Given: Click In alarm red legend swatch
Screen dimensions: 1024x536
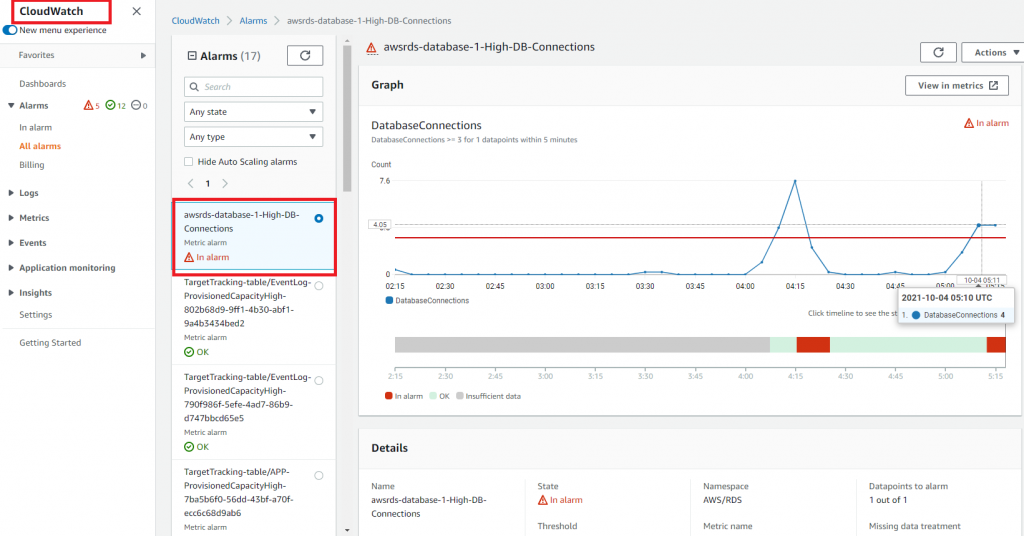Looking at the screenshot, I should click(x=389, y=396).
